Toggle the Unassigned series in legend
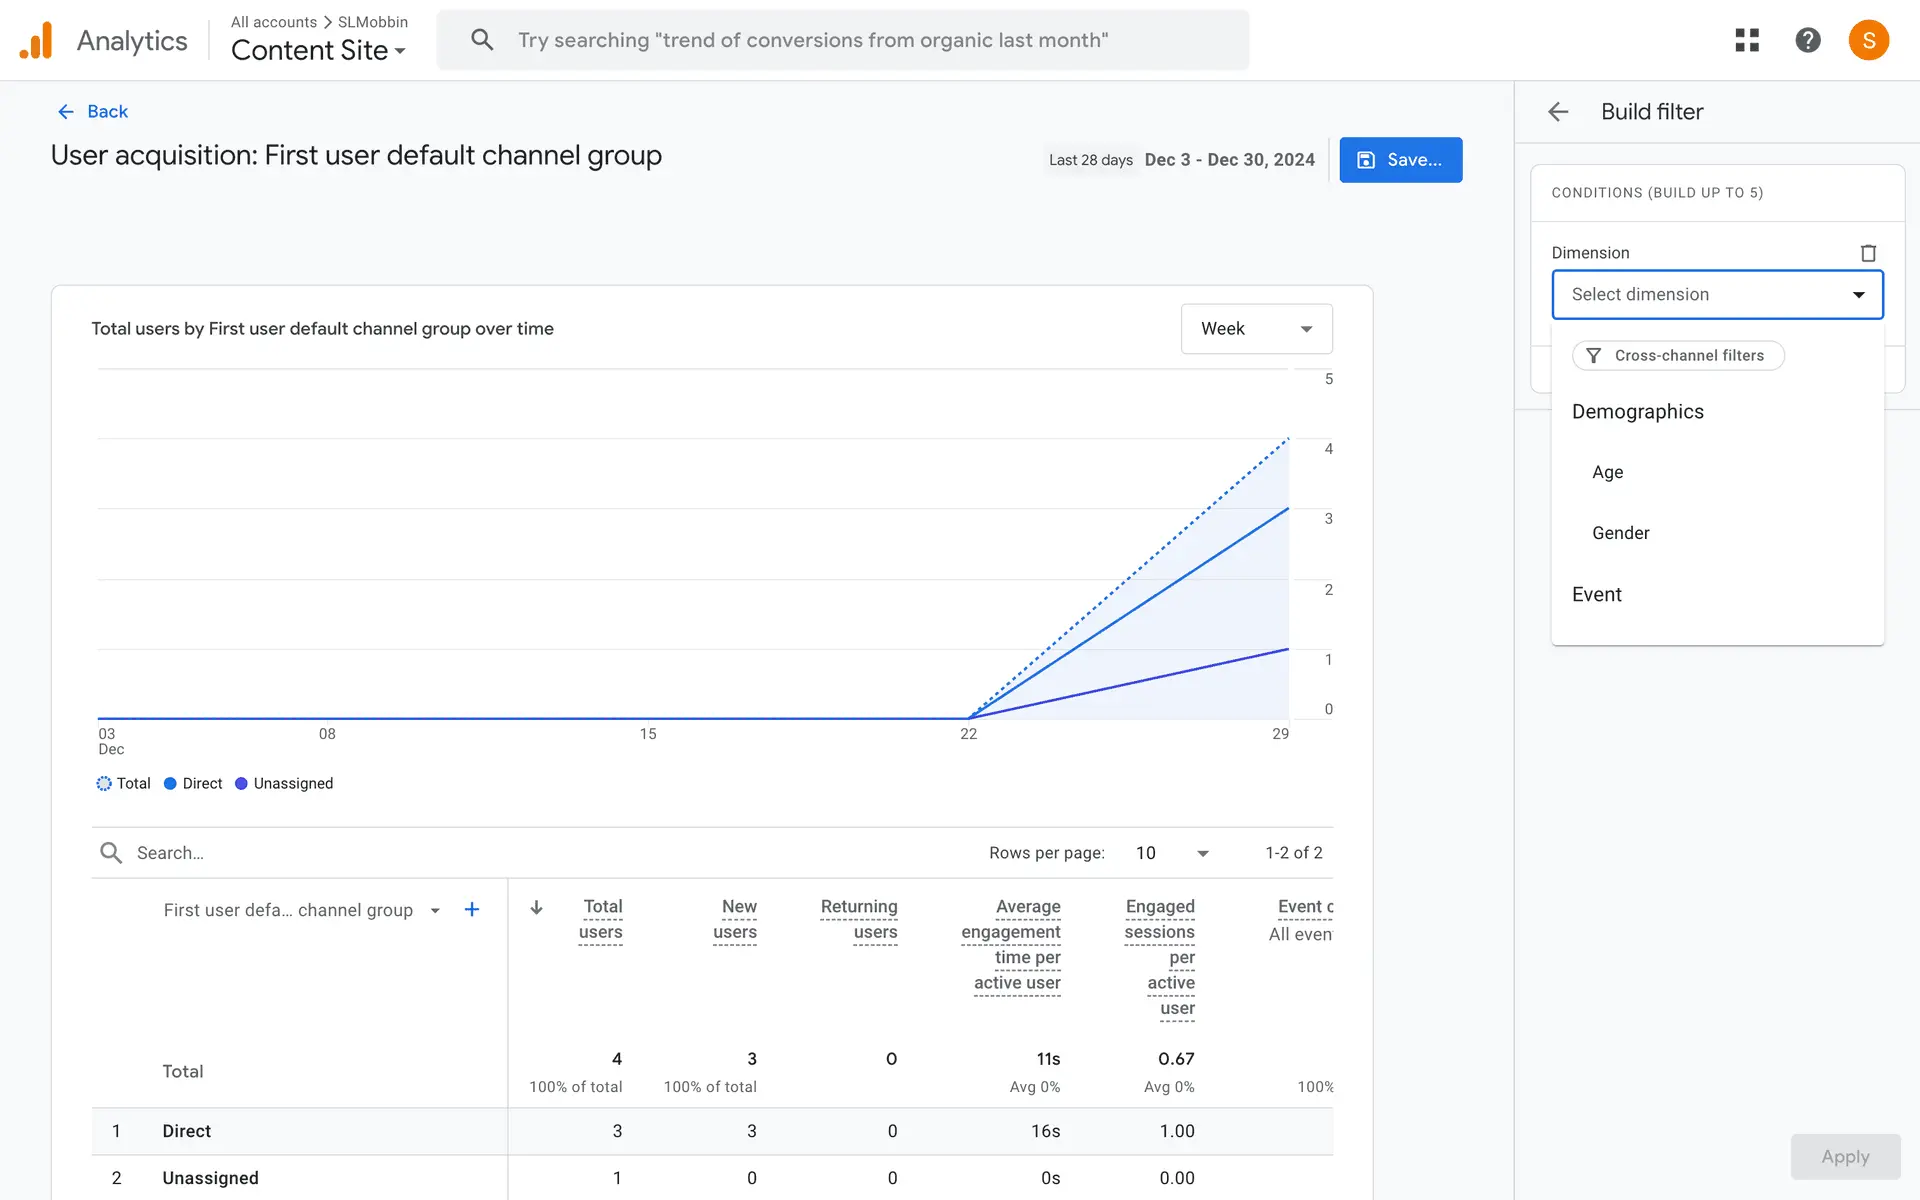 (284, 783)
